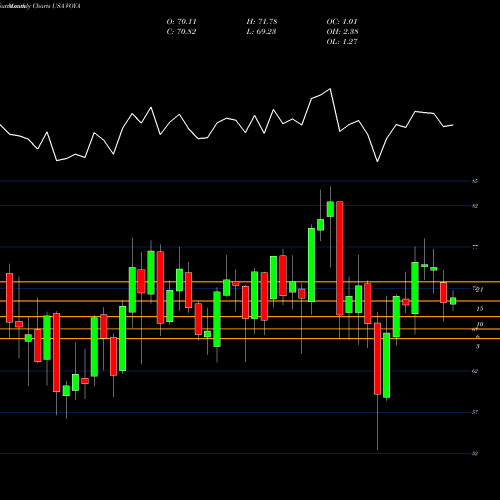The height and width of the screenshot is (500, 500).
Task: Click the 57 price axis label
Action: (475, 412)
